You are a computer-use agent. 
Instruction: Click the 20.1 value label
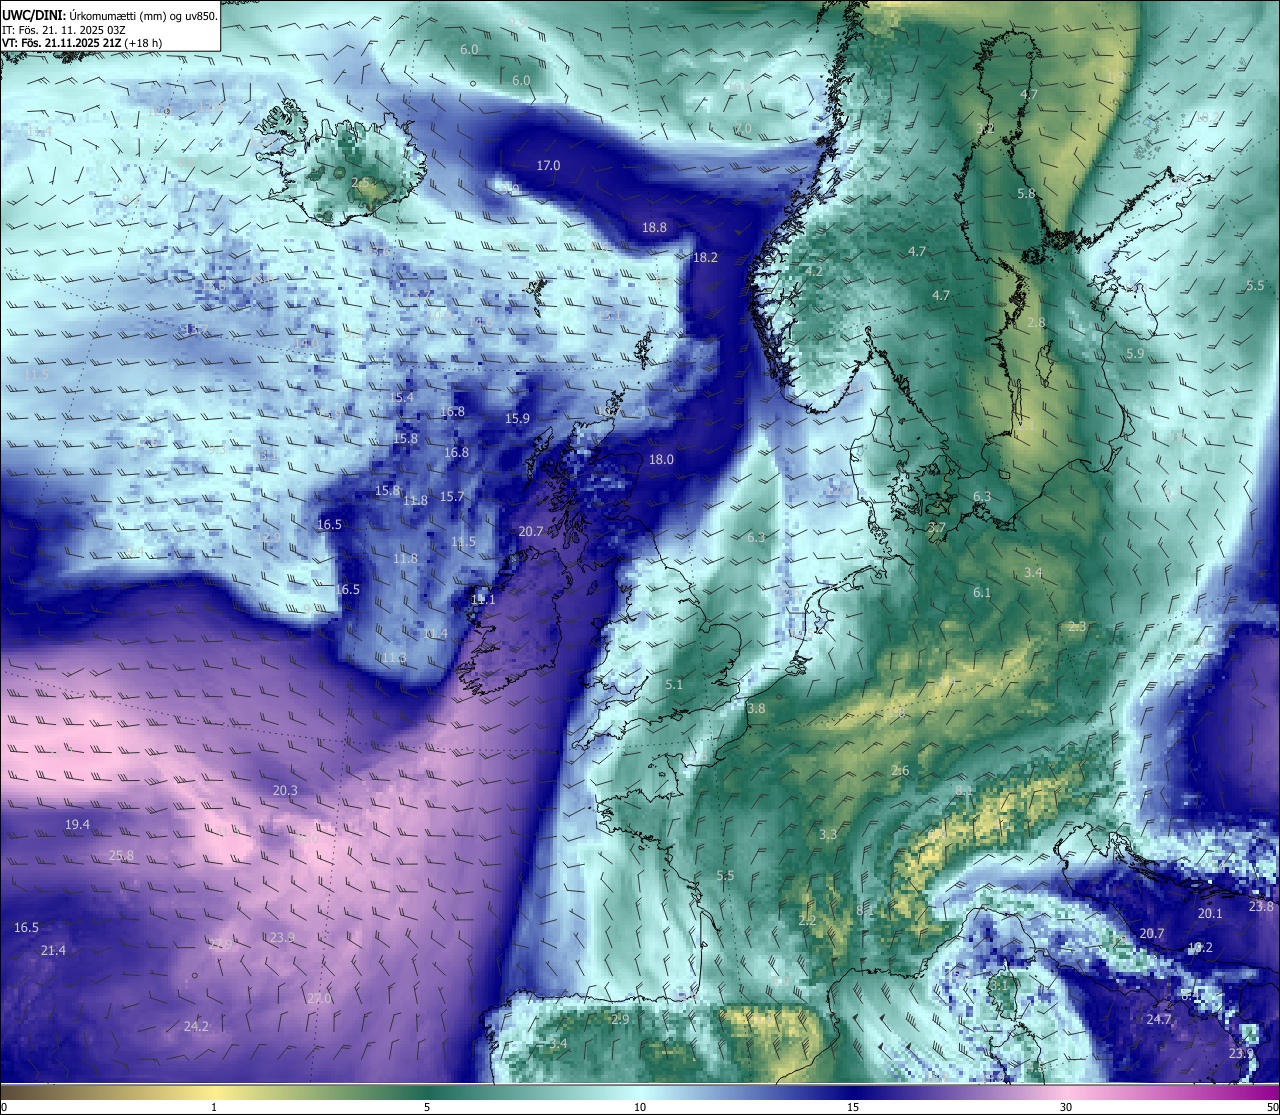[x=1210, y=914]
